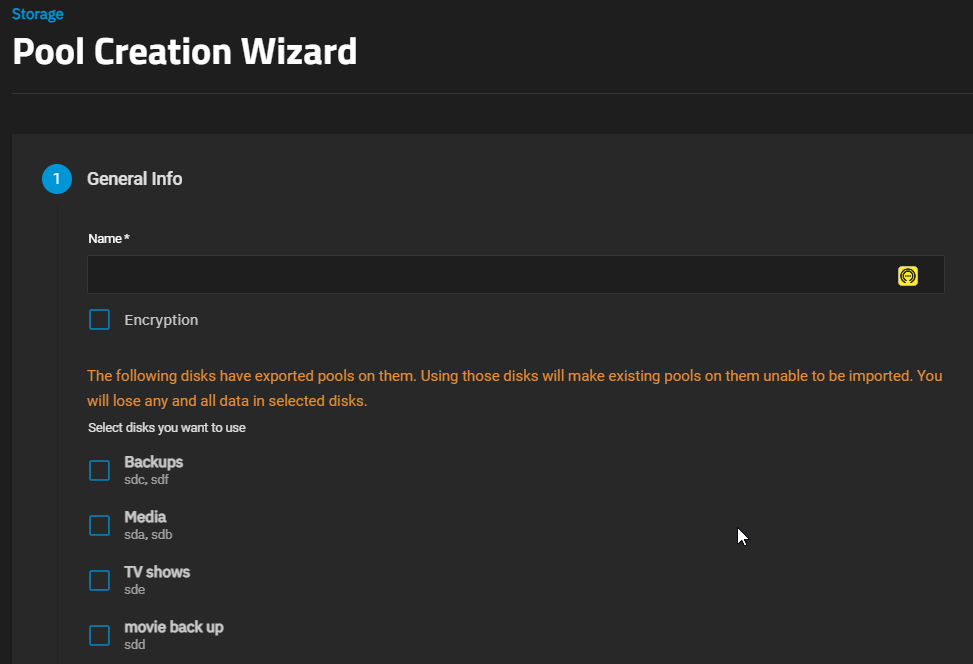The width and height of the screenshot is (973, 664).
Task: Click the step 1 circle icon
Action: click(x=56, y=179)
